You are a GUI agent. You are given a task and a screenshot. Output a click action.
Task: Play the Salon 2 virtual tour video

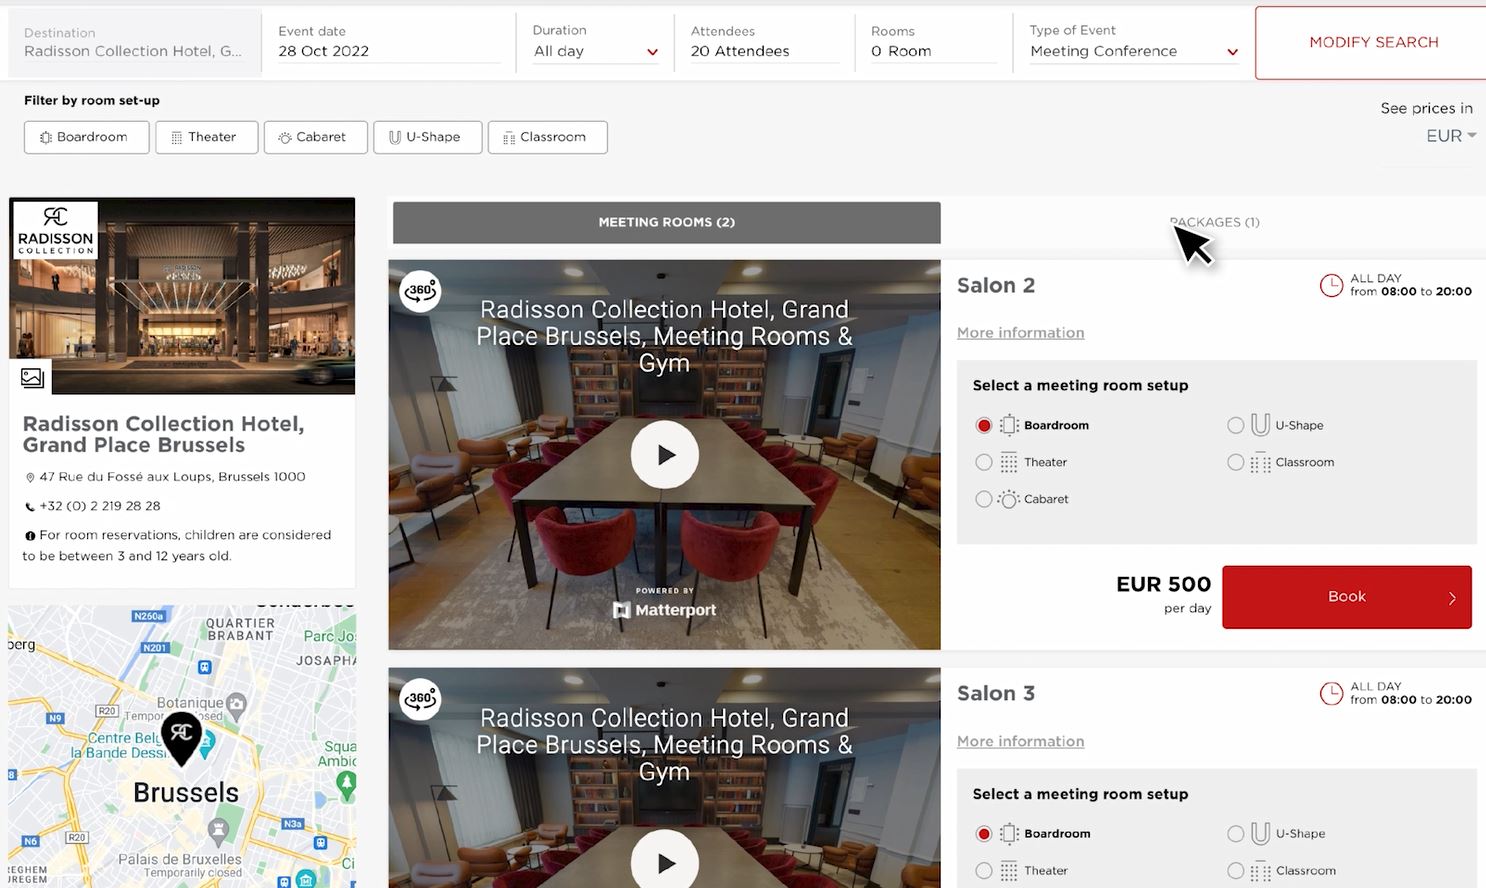[x=664, y=455]
